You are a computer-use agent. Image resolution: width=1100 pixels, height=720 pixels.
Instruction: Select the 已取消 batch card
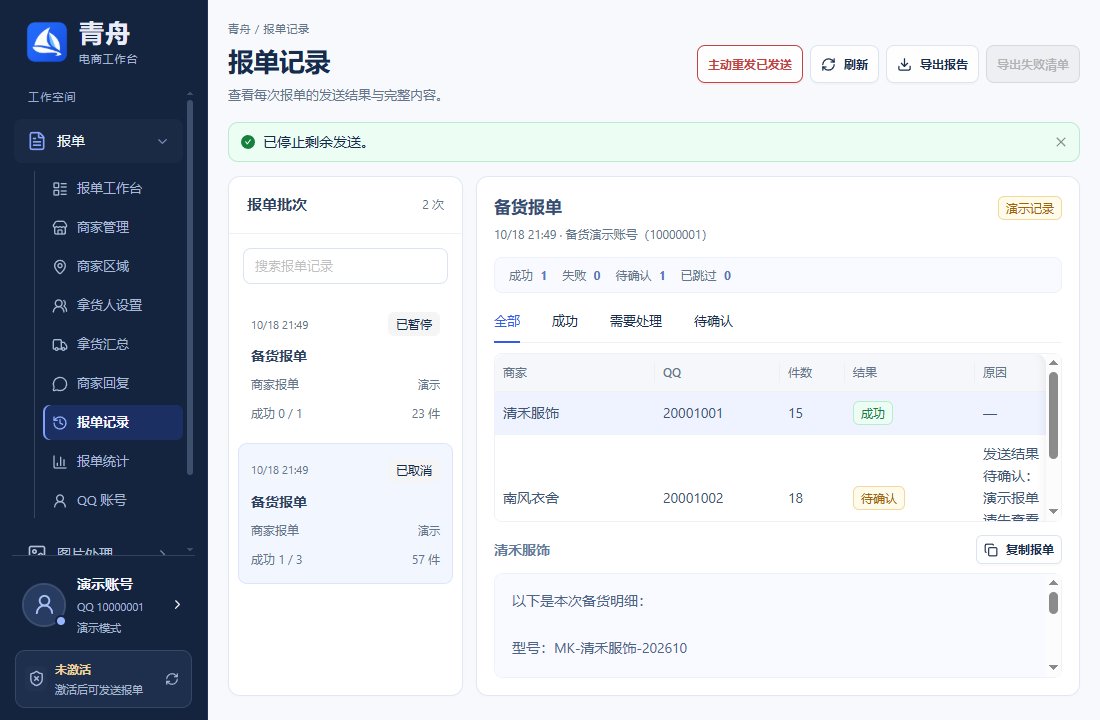coord(345,514)
